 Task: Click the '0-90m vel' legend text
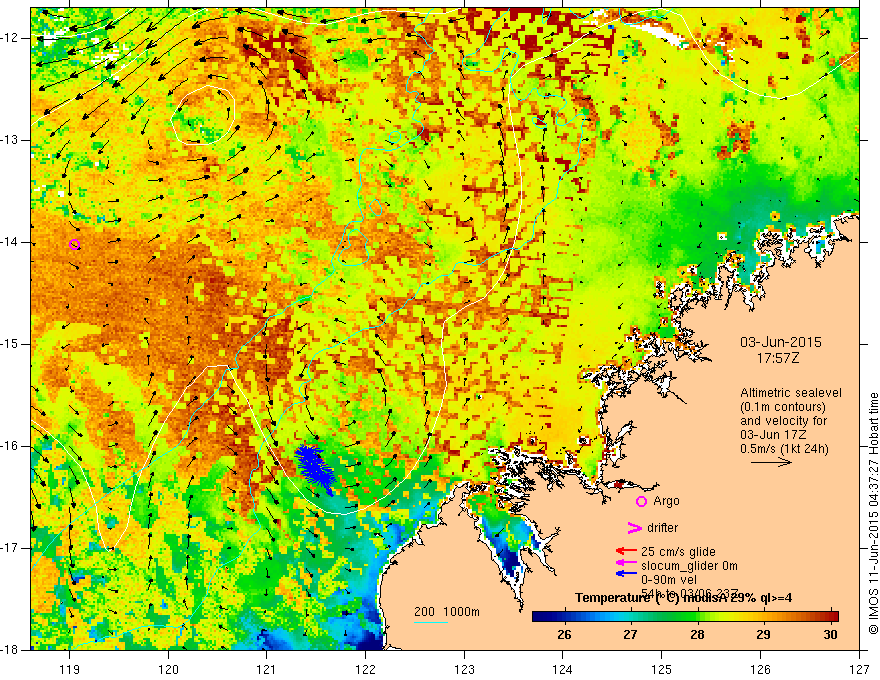coord(669,580)
